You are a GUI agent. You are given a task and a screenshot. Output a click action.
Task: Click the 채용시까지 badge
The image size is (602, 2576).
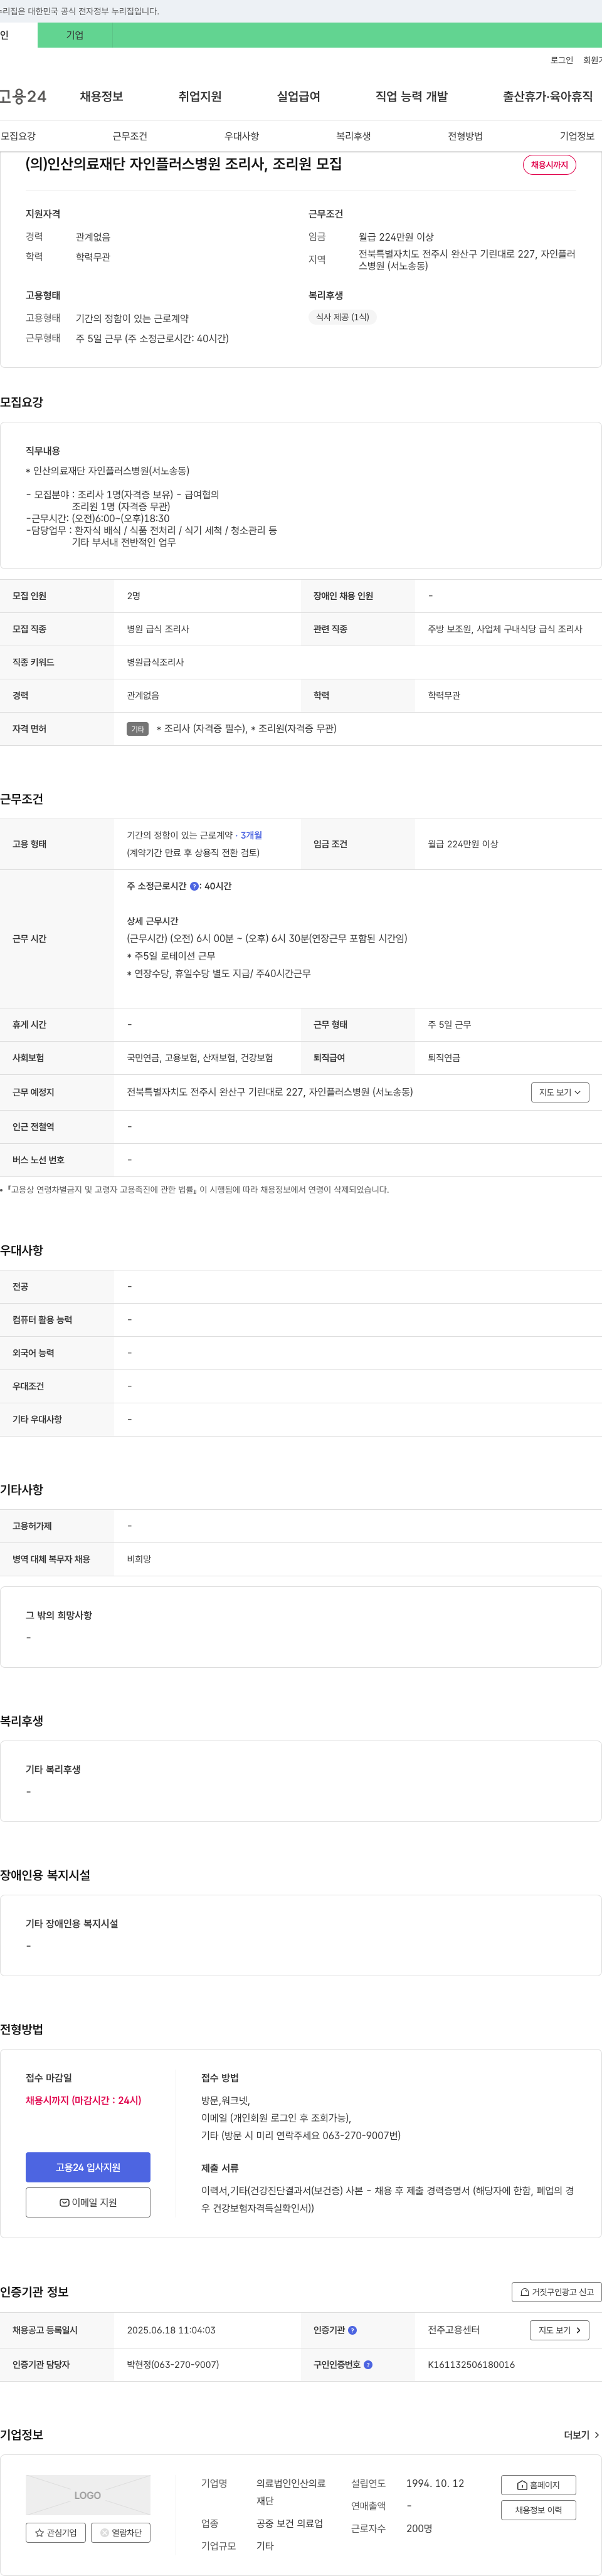click(549, 165)
